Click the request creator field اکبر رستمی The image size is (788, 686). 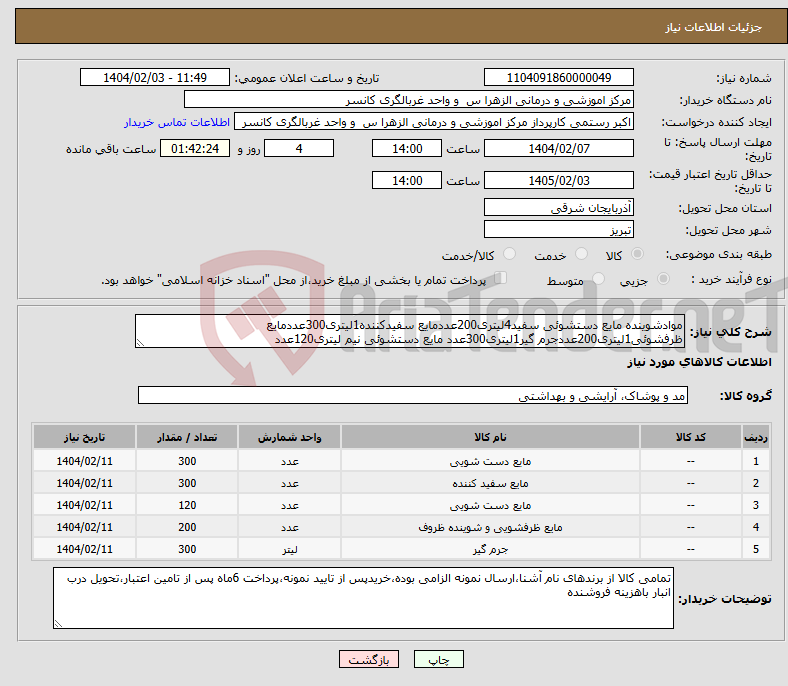pyautogui.click(x=434, y=122)
